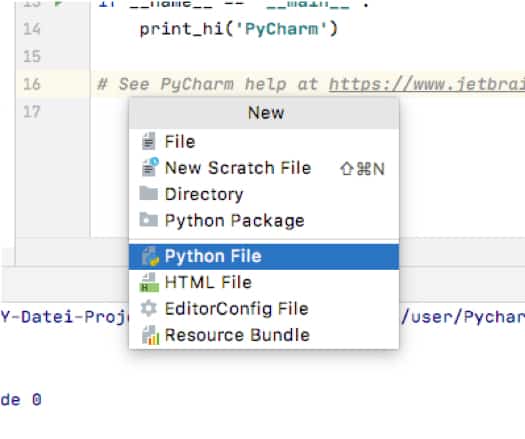The width and height of the screenshot is (525, 439).
Task: Click the New popup header title
Action: pyautogui.click(x=266, y=113)
